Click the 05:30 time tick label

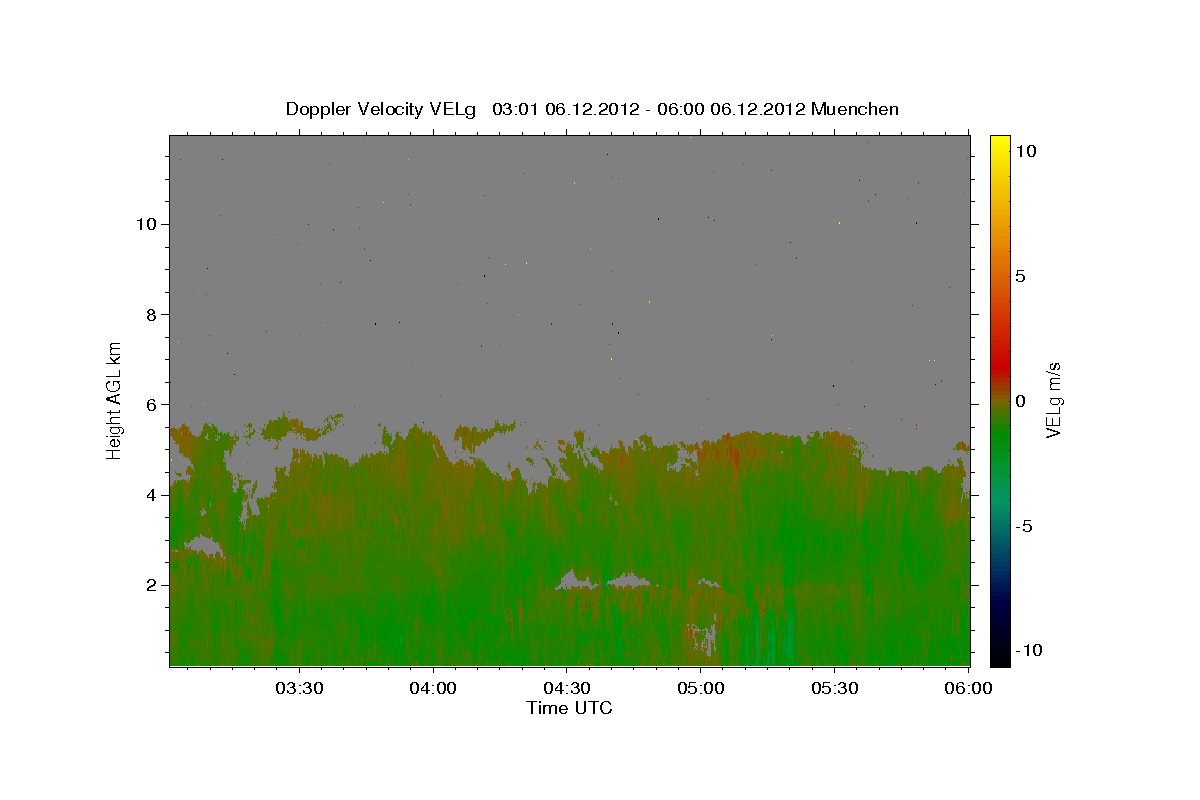pyautogui.click(x=835, y=688)
